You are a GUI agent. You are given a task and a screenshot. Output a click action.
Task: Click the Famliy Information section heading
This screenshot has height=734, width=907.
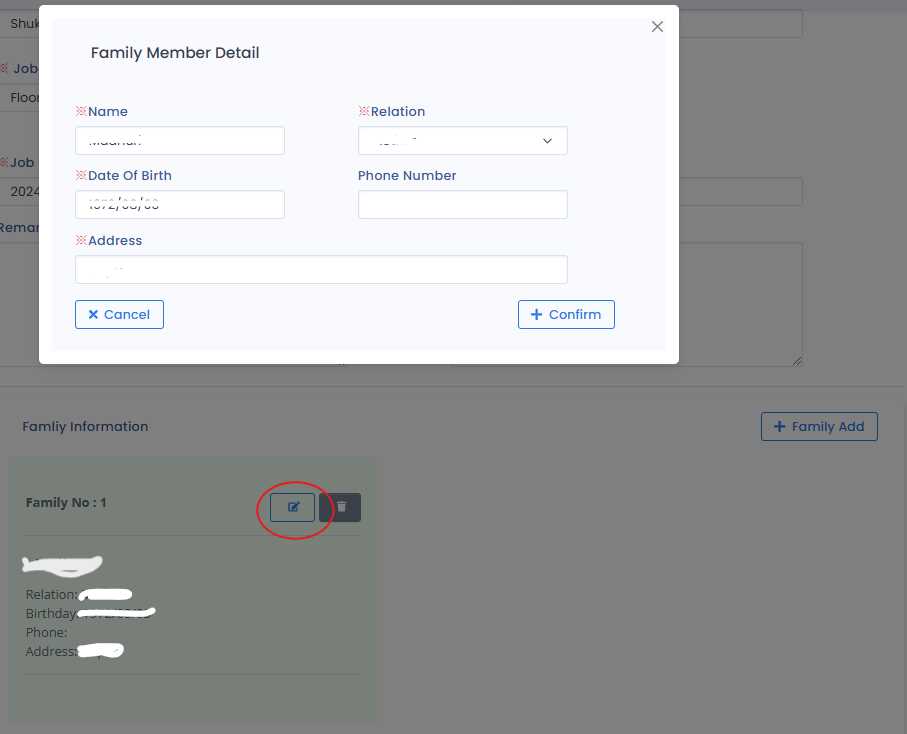tap(85, 426)
